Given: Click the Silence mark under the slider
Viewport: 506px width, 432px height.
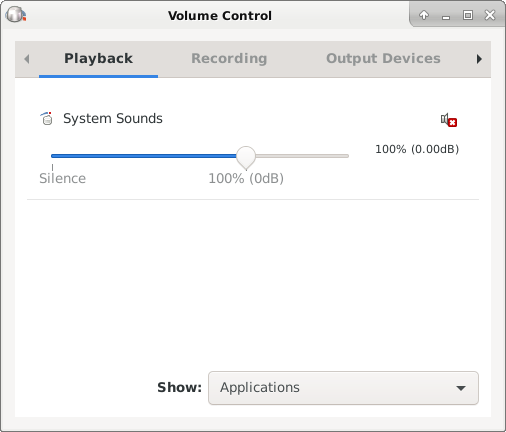Looking at the screenshot, I should tap(63, 178).
